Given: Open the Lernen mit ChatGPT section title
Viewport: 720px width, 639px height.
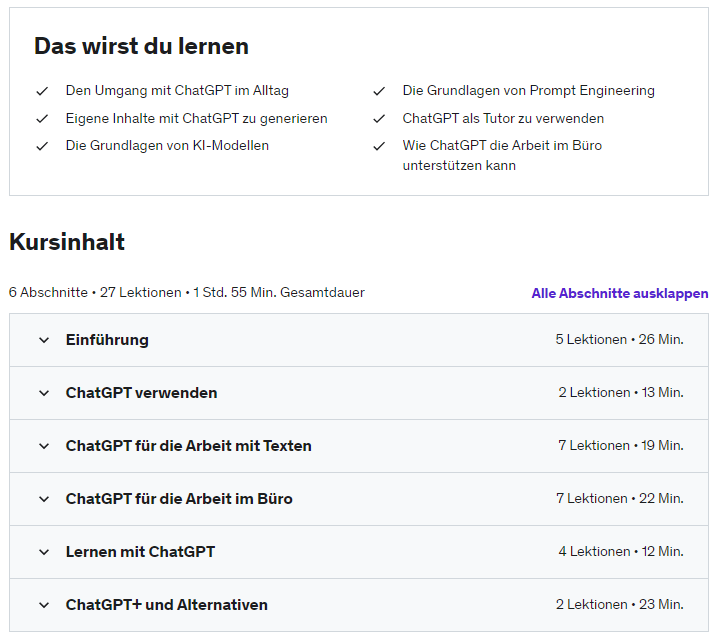Looking at the screenshot, I should (140, 552).
